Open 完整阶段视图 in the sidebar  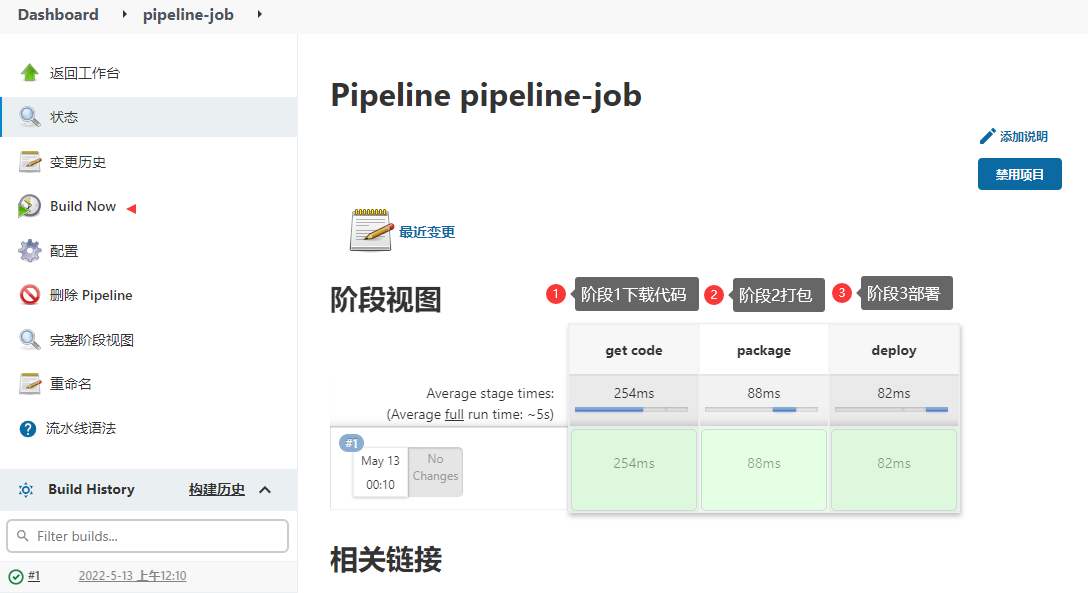(92, 340)
